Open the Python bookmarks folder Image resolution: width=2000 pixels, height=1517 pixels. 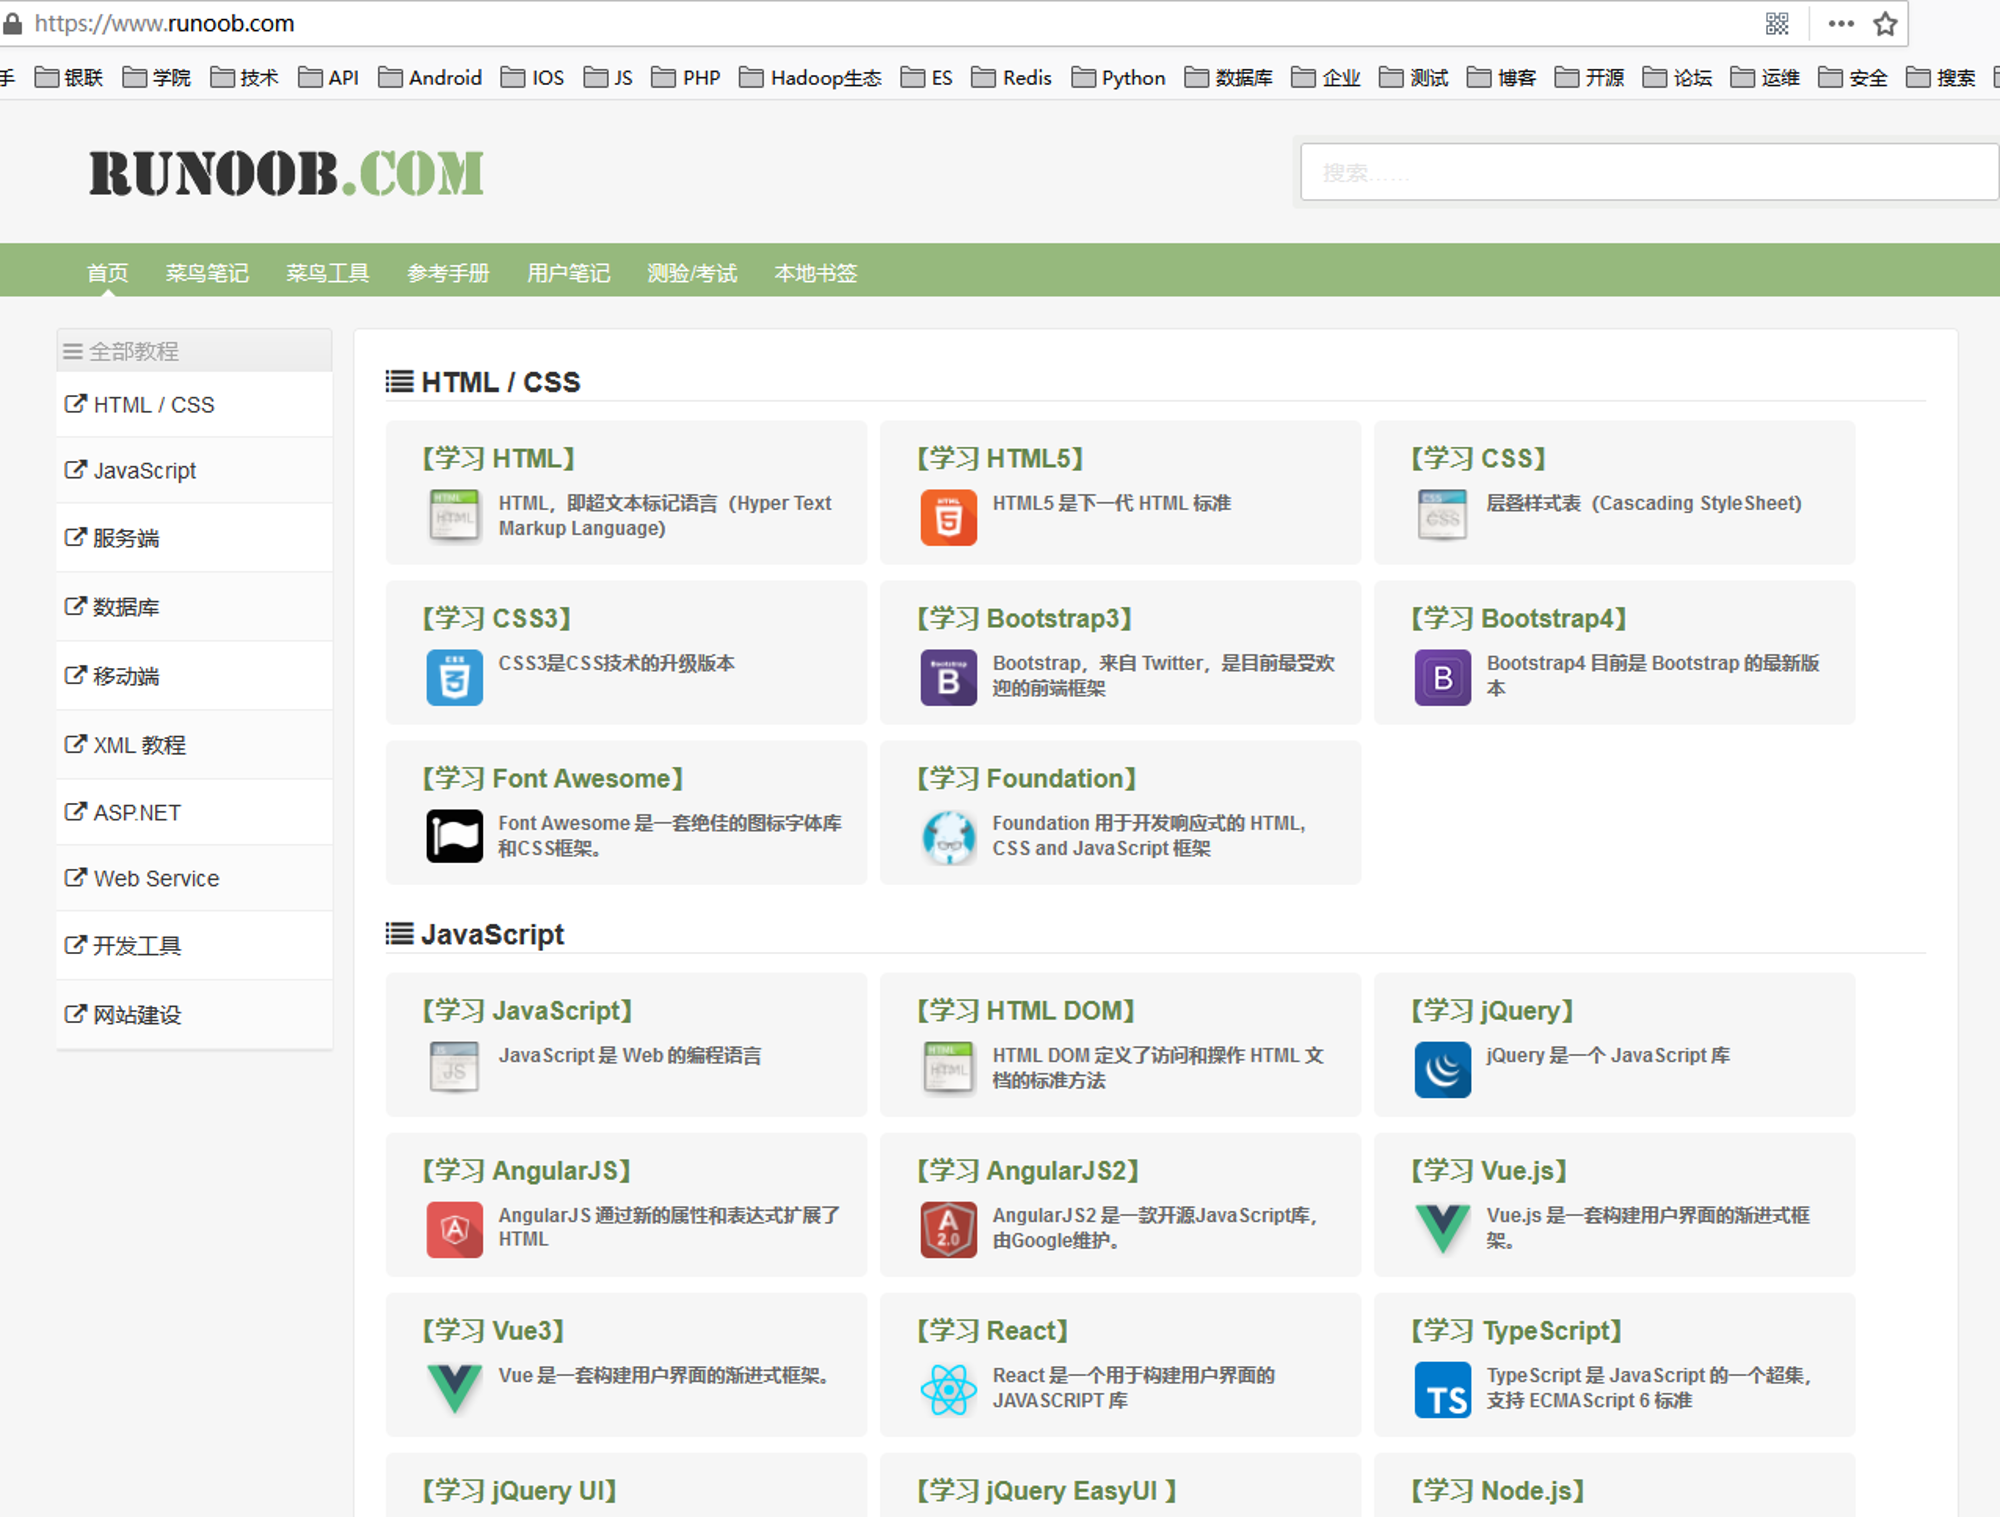pyautogui.click(x=1118, y=78)
